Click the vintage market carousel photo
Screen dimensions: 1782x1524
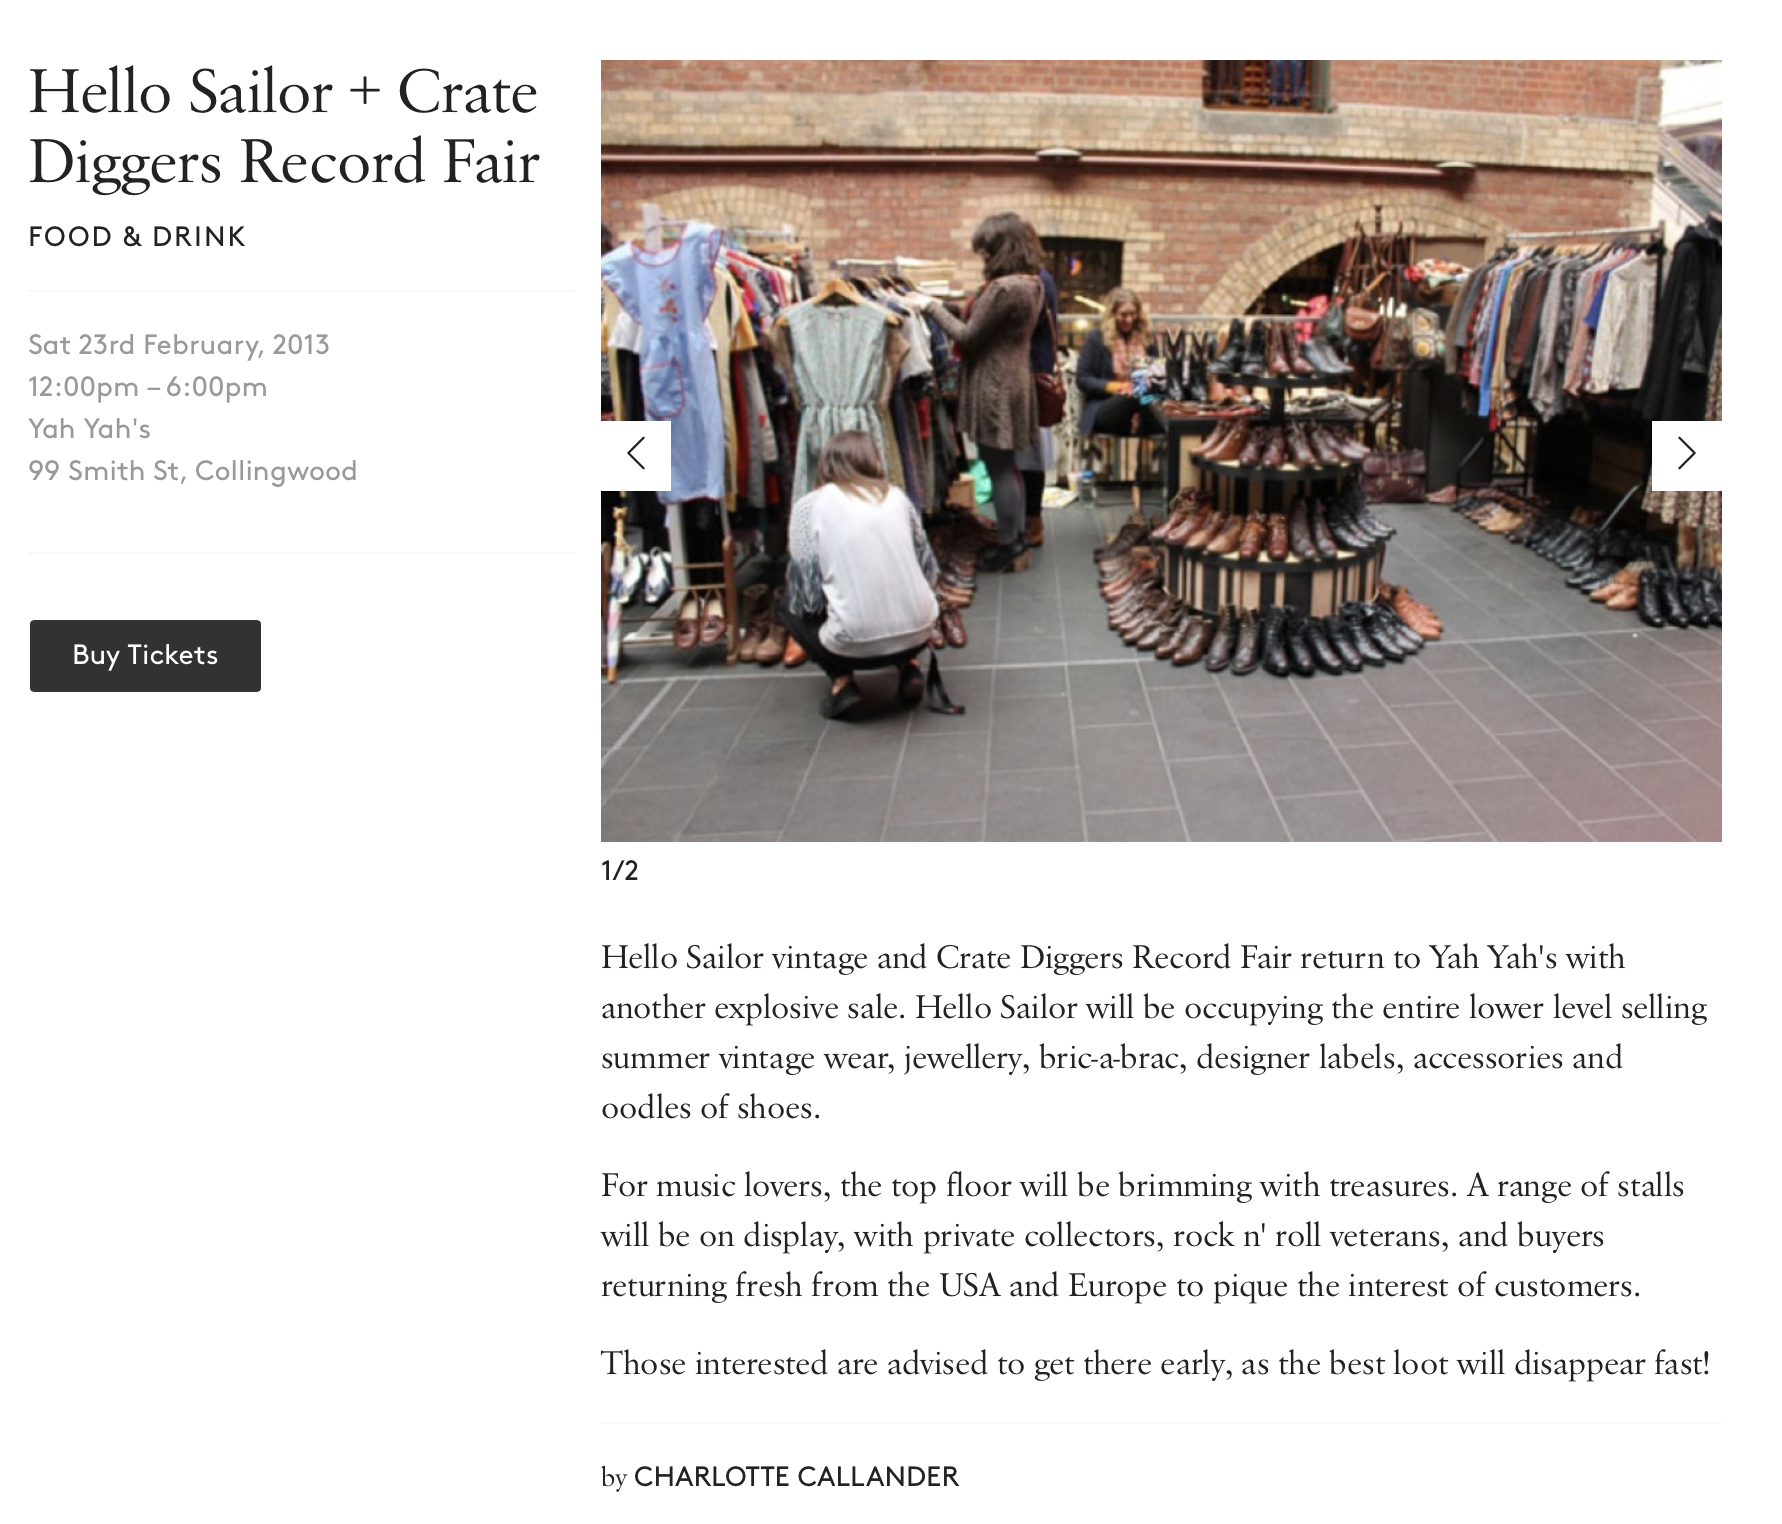1161,450
